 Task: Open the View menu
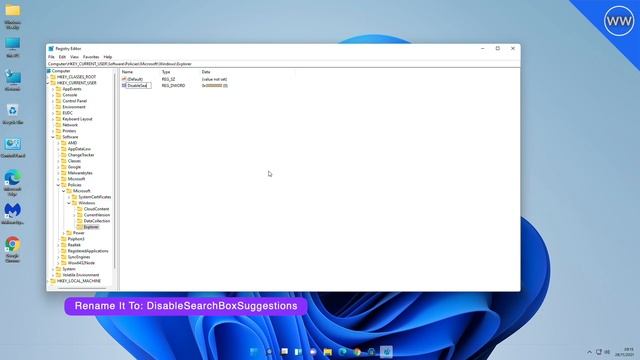point(74,57)
